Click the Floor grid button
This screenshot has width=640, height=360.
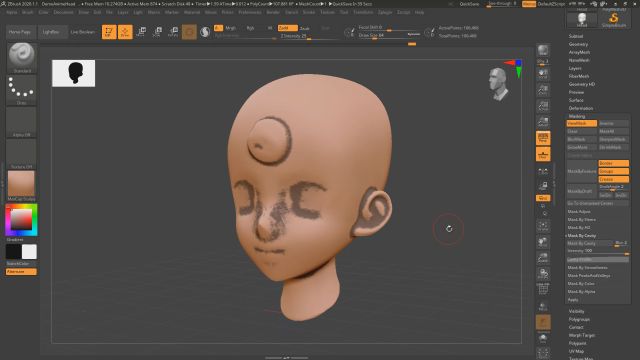click(x=543, y=154)
